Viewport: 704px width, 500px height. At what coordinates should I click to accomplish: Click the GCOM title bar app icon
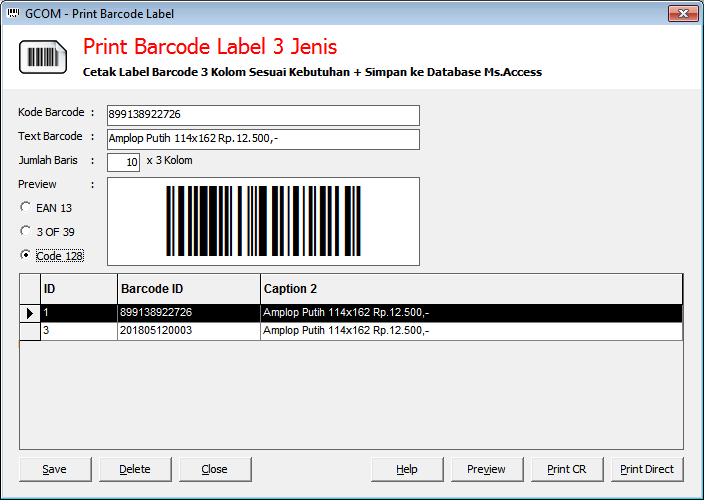tap(12, 13)
